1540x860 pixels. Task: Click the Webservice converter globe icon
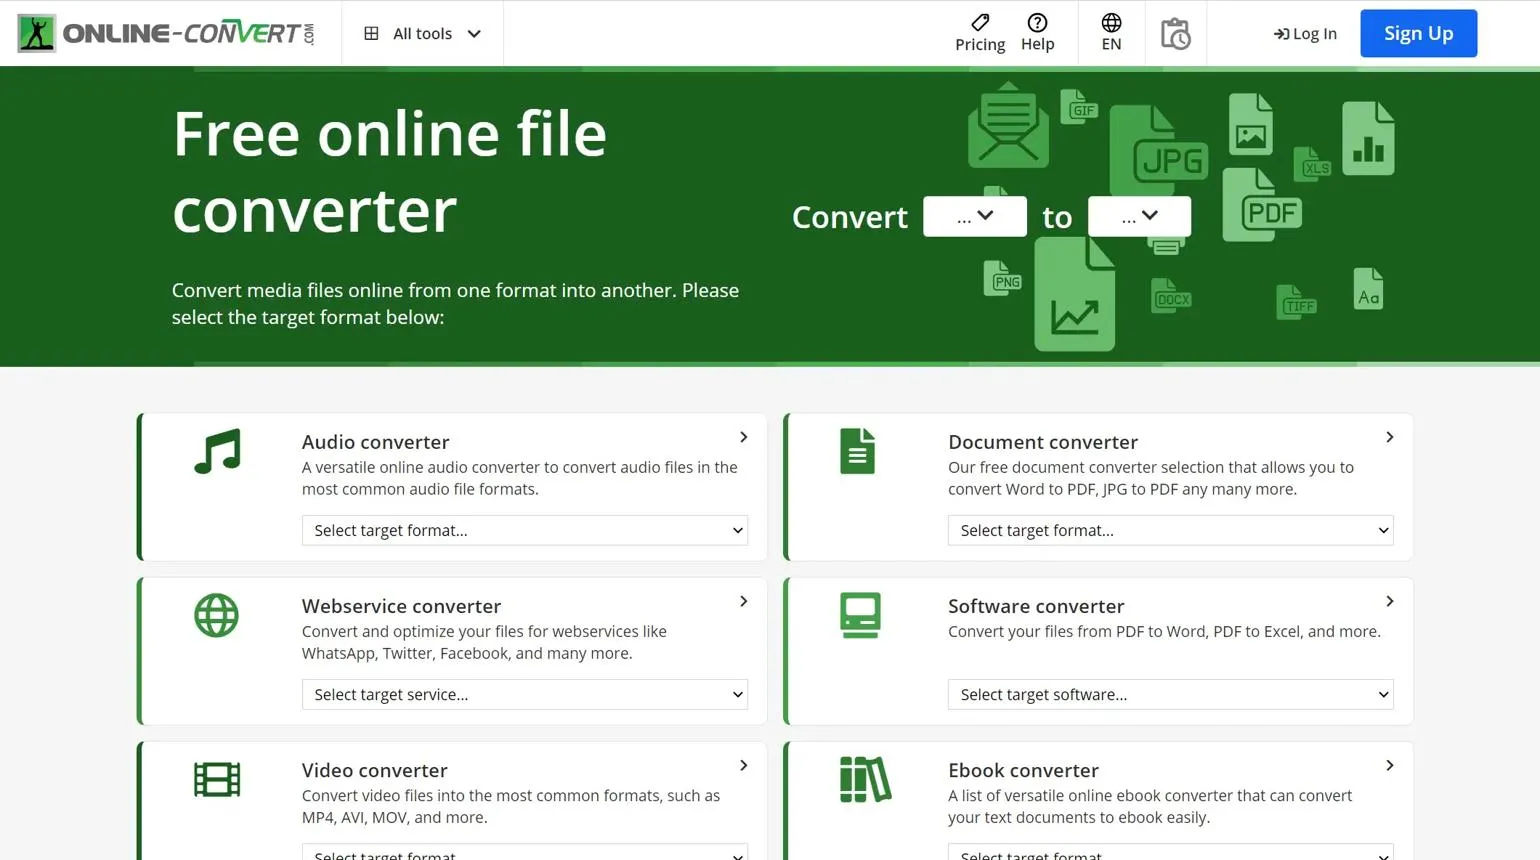(x=216, y=616)
